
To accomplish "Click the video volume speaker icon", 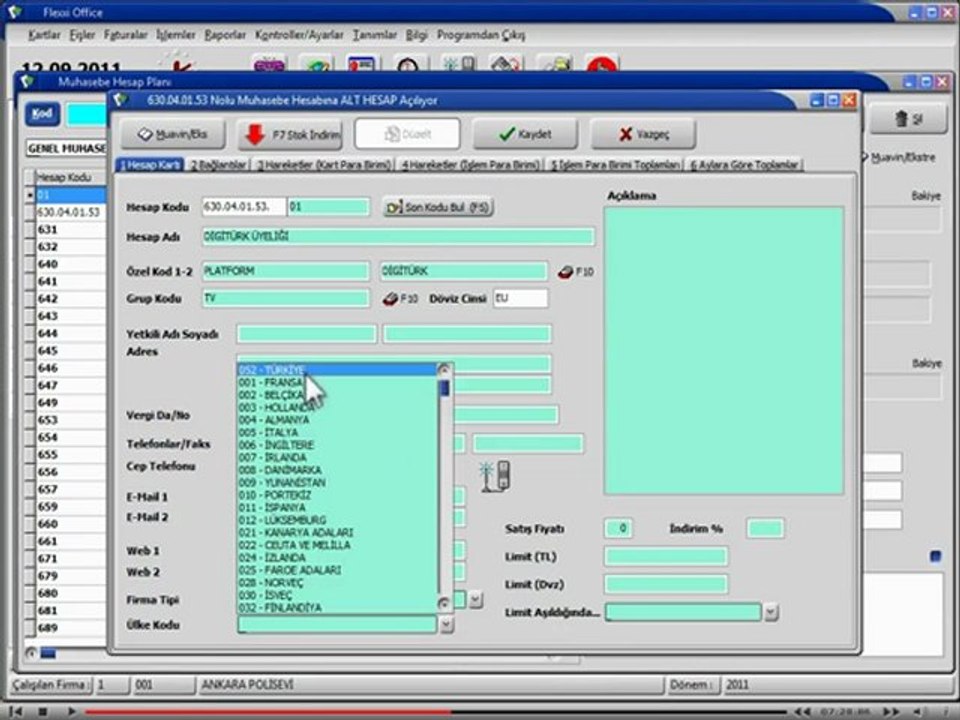I will pyautogui.click(x=918, y=711).
